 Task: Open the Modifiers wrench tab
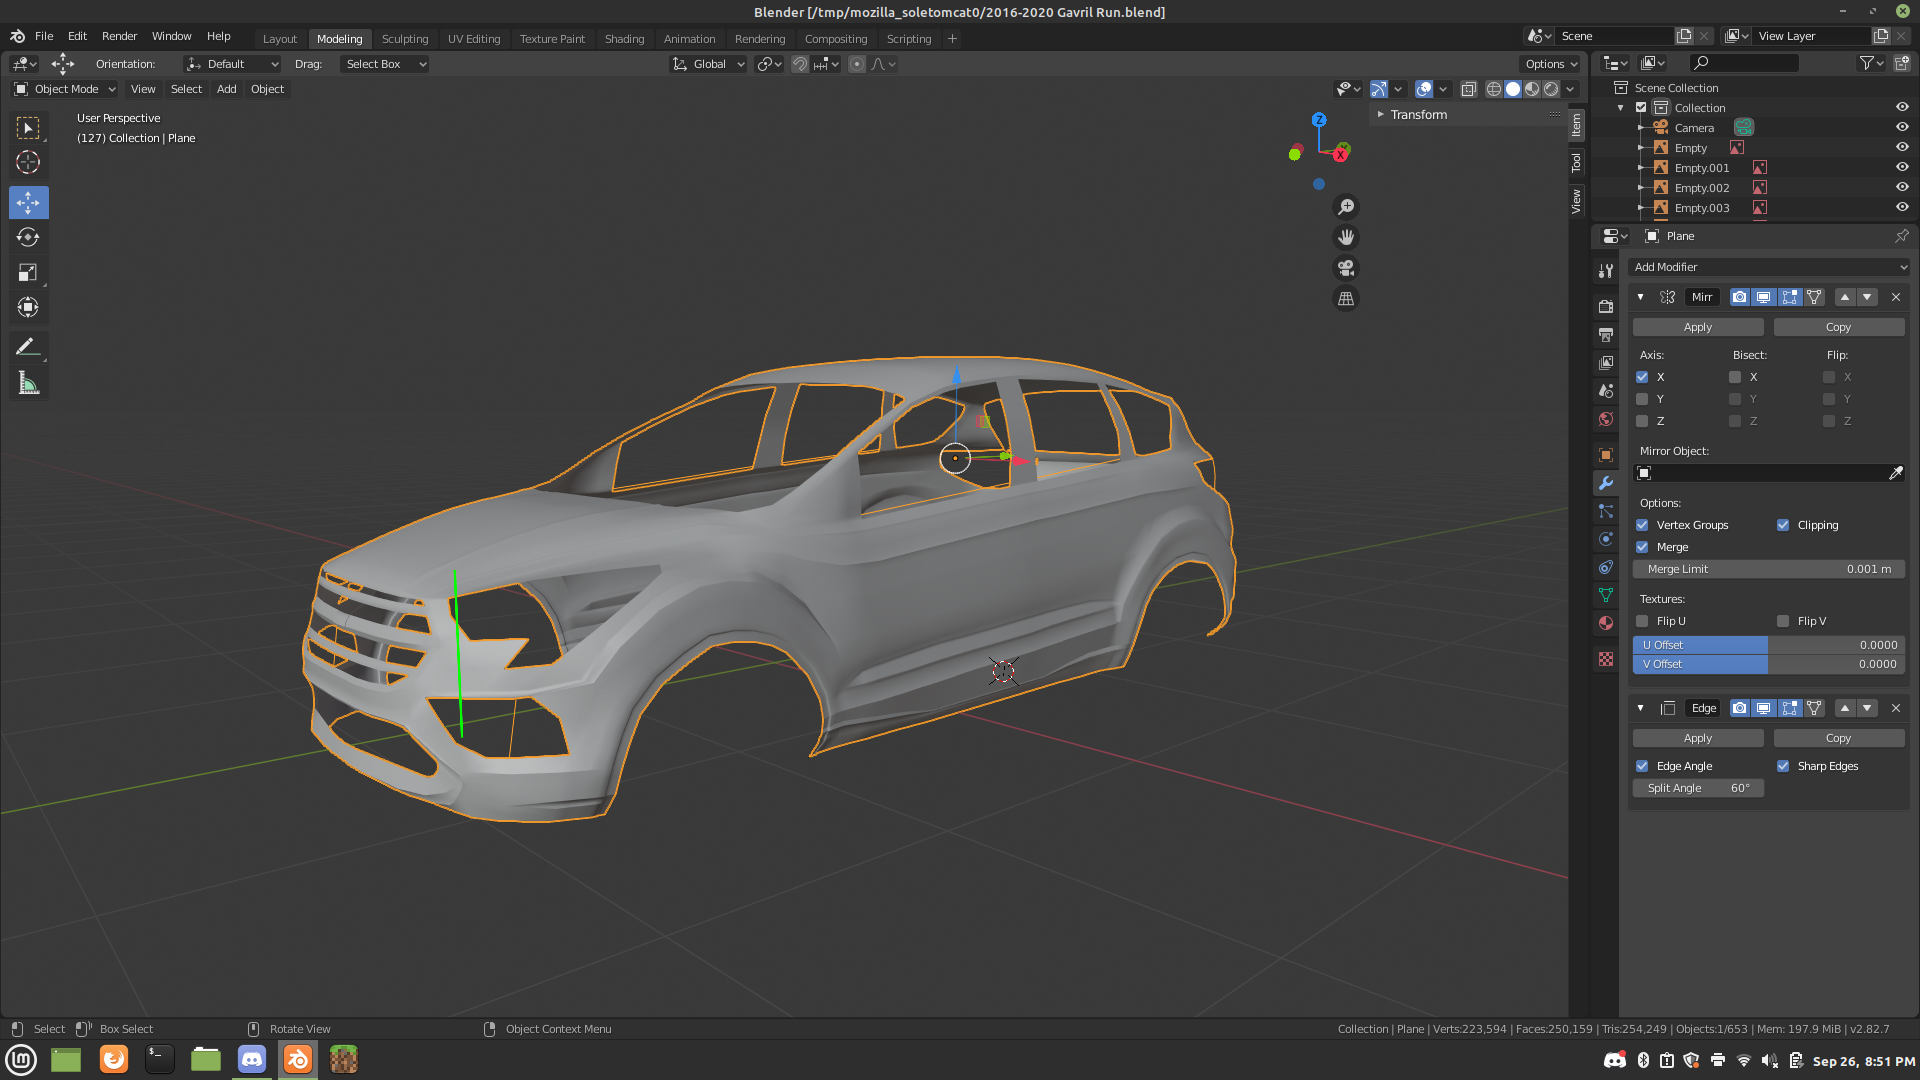click(1606, 483)
